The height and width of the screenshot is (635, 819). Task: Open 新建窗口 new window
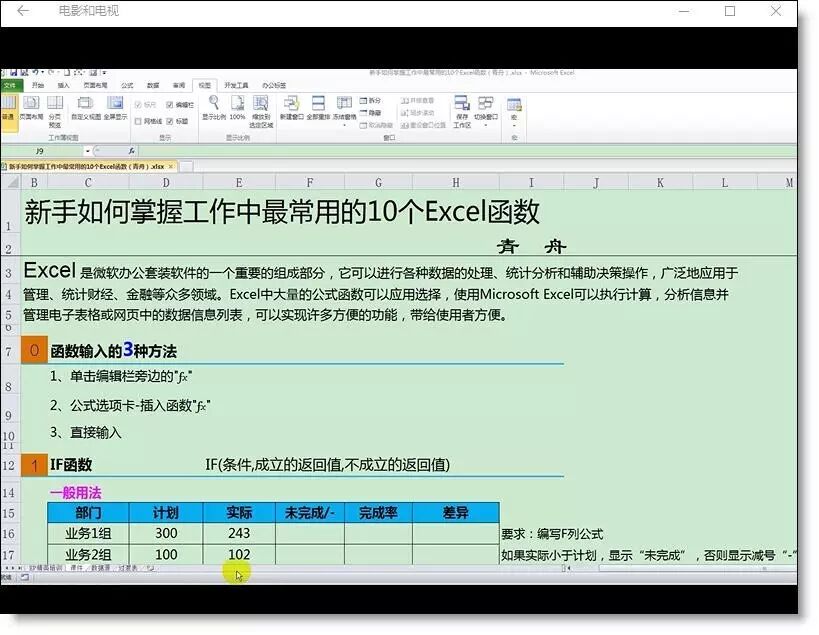tap(291, 108)
